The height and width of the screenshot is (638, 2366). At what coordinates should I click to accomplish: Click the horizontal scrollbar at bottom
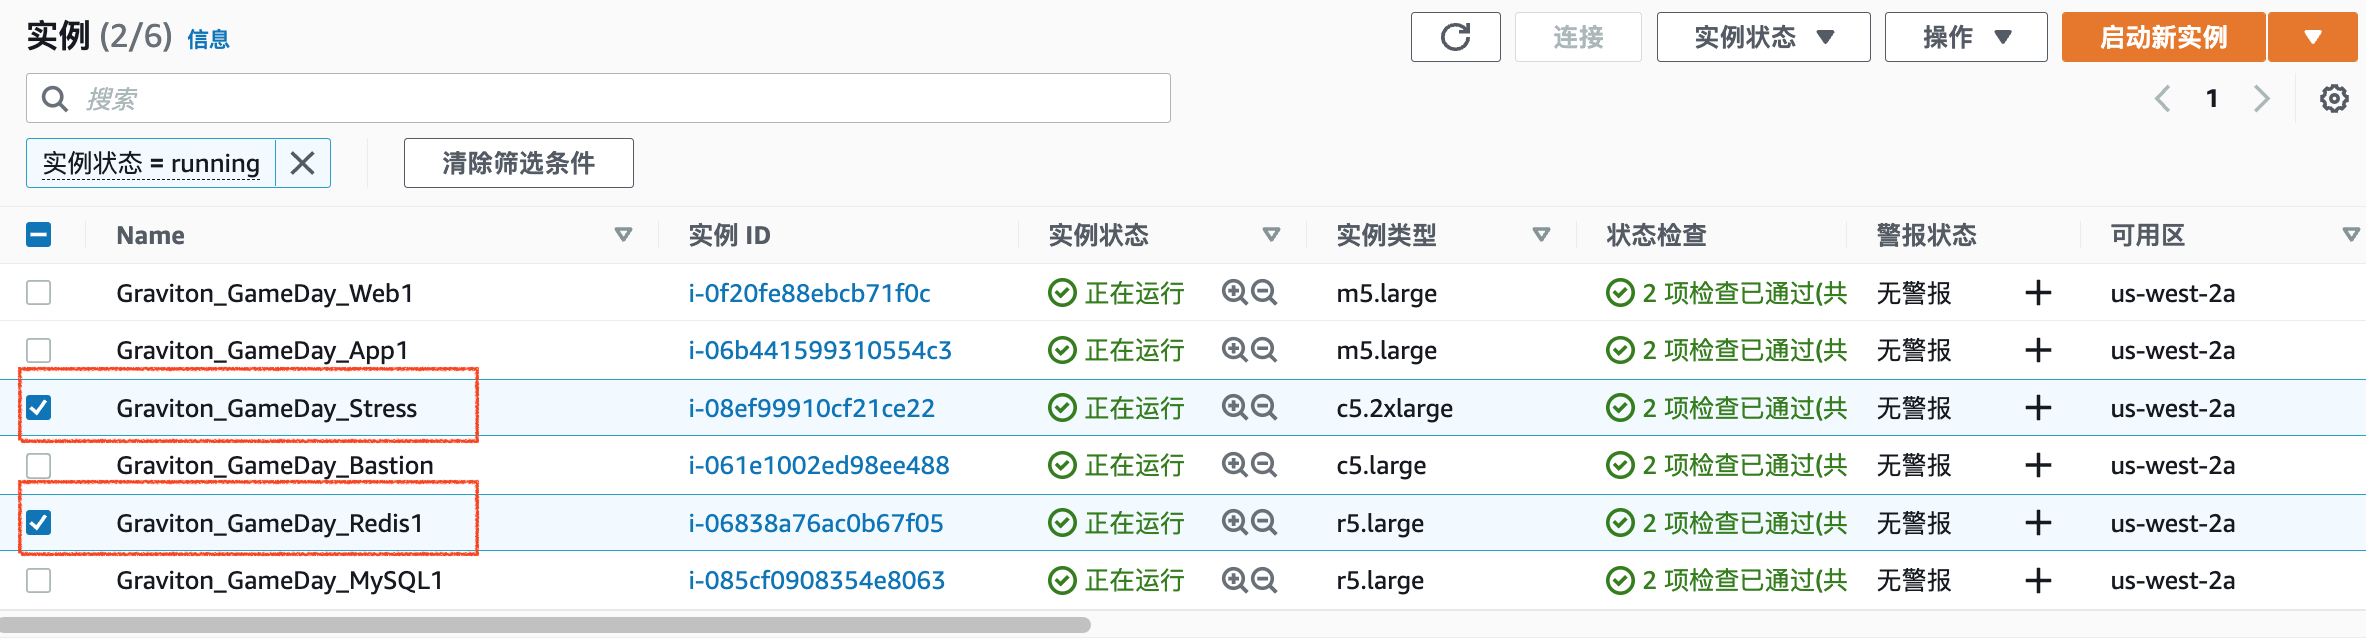(x=545, y=625)
